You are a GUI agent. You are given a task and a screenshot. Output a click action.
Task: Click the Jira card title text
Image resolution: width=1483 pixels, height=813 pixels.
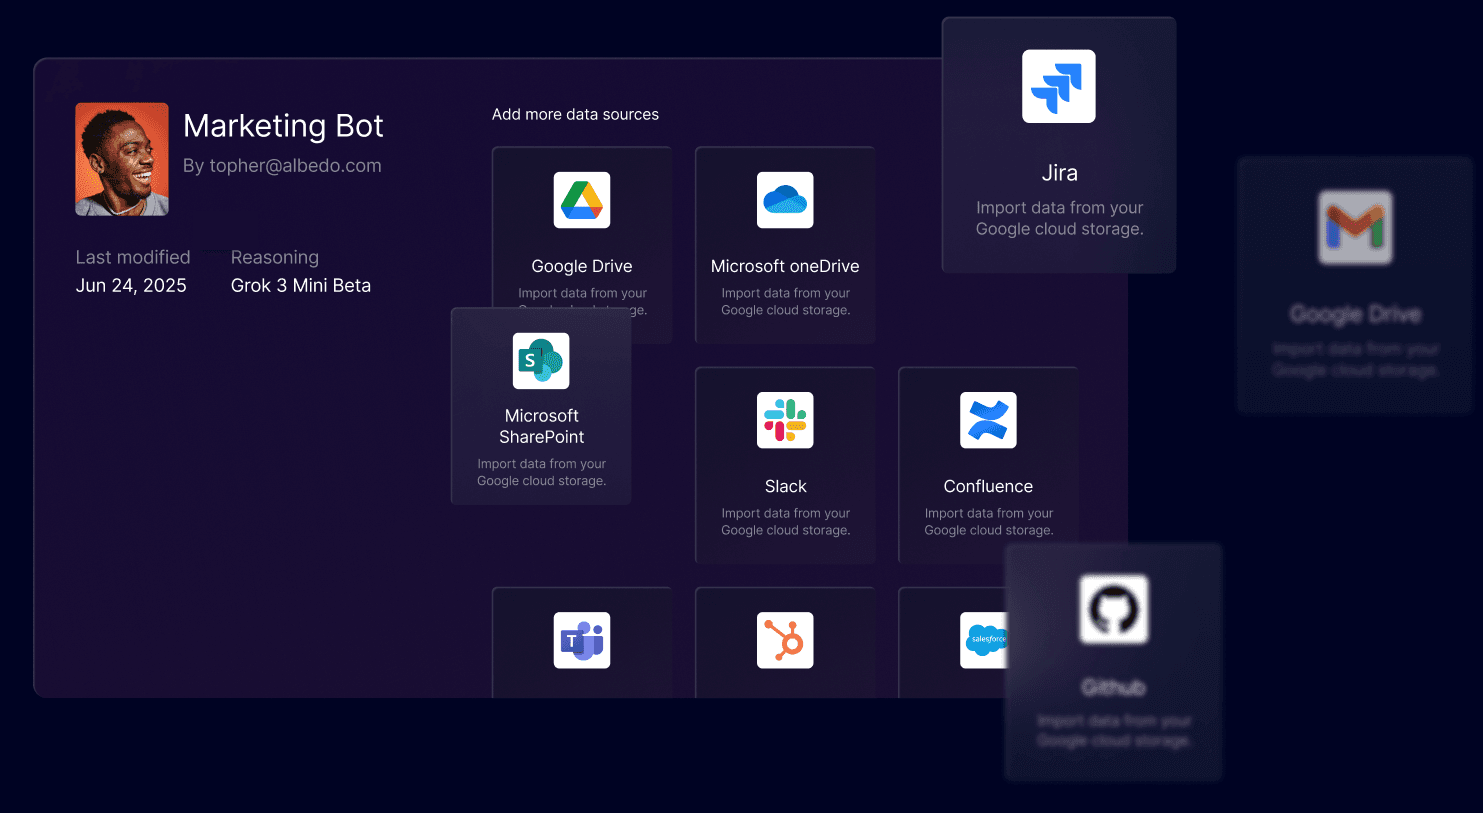pos(1059,173)
